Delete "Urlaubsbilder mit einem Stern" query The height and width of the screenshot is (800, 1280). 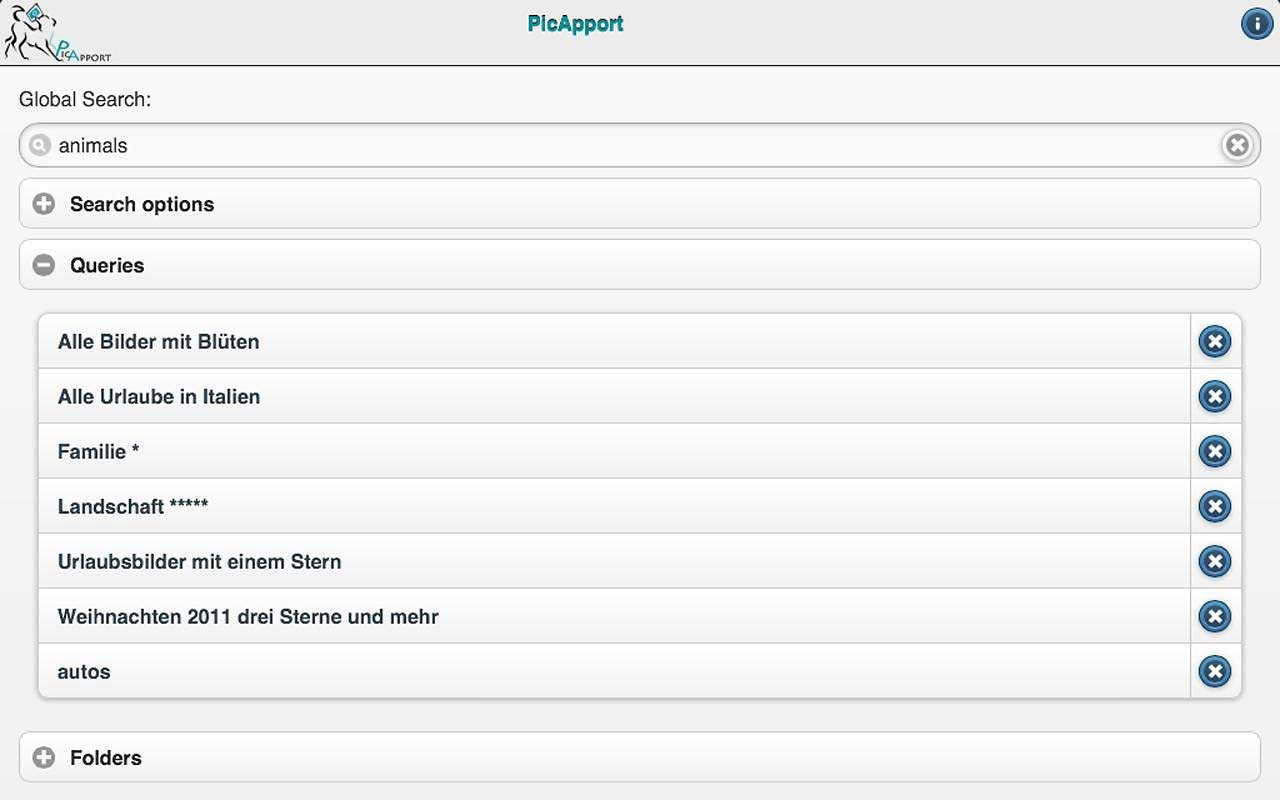[x=1214, y=562]
